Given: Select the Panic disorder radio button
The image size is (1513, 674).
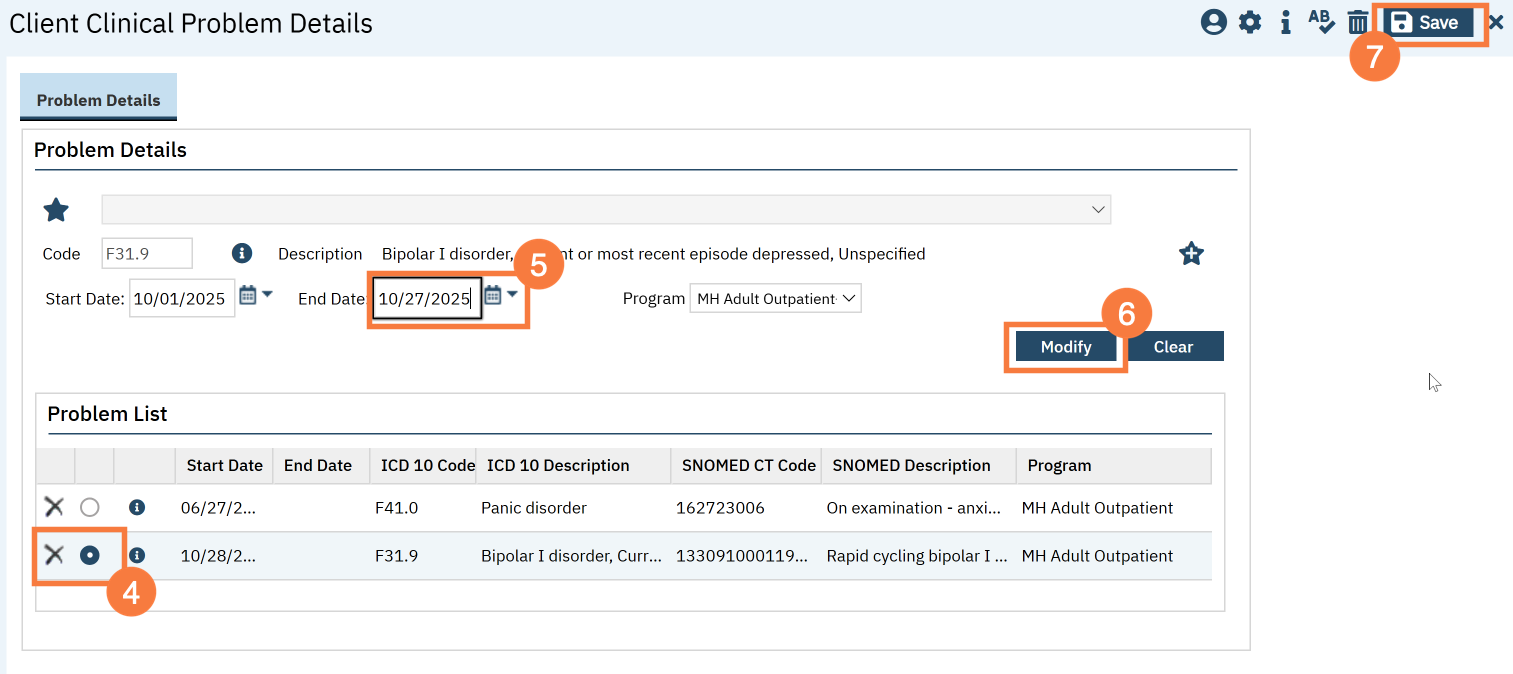Looking at the screenshot, I should 90,507.
